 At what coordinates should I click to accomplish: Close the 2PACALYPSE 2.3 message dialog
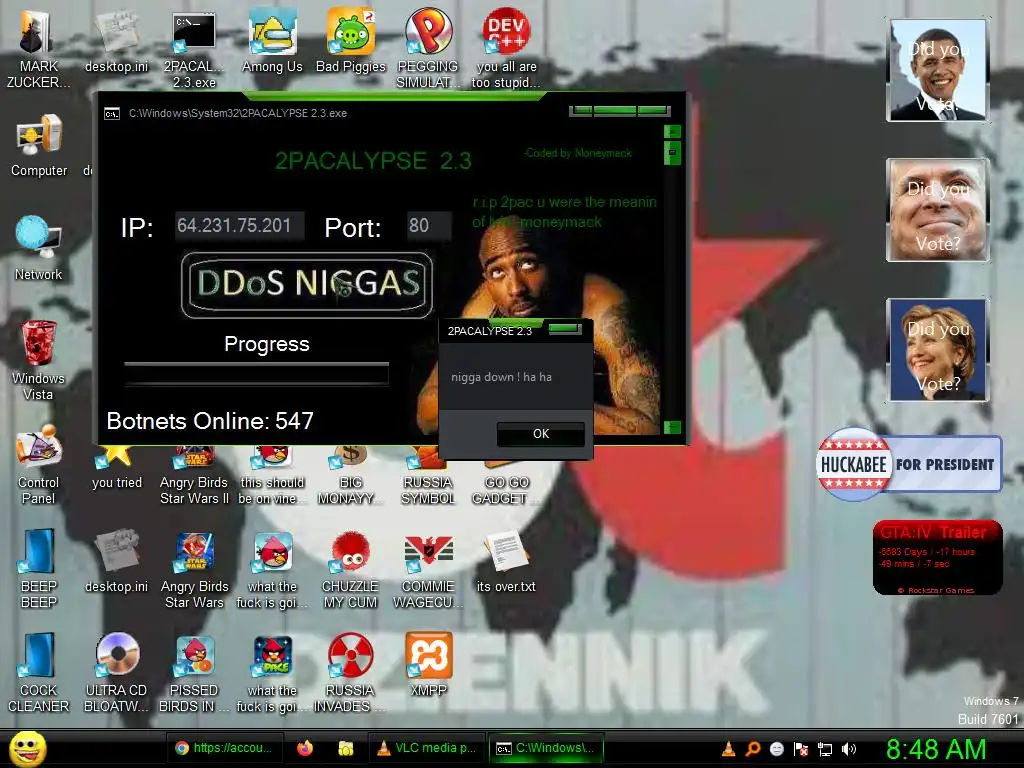pos(565,328)
